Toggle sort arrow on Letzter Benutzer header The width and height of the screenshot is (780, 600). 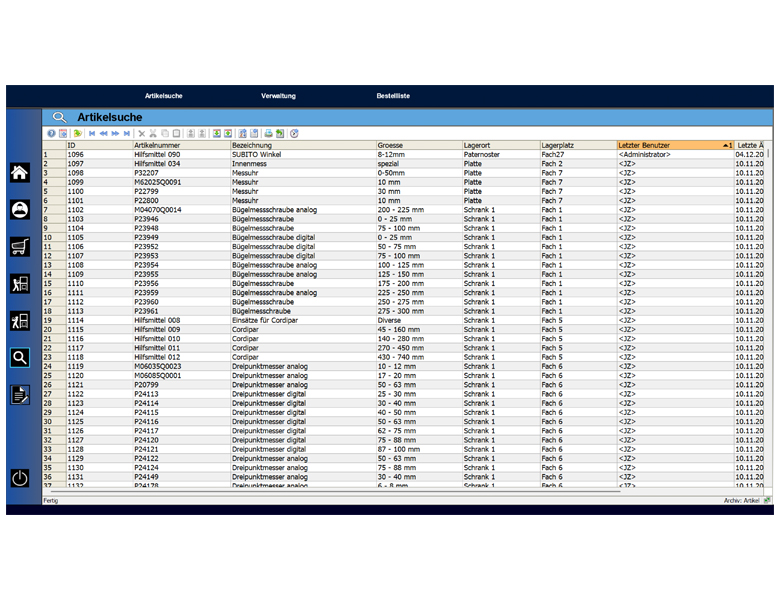coord(727,145)
